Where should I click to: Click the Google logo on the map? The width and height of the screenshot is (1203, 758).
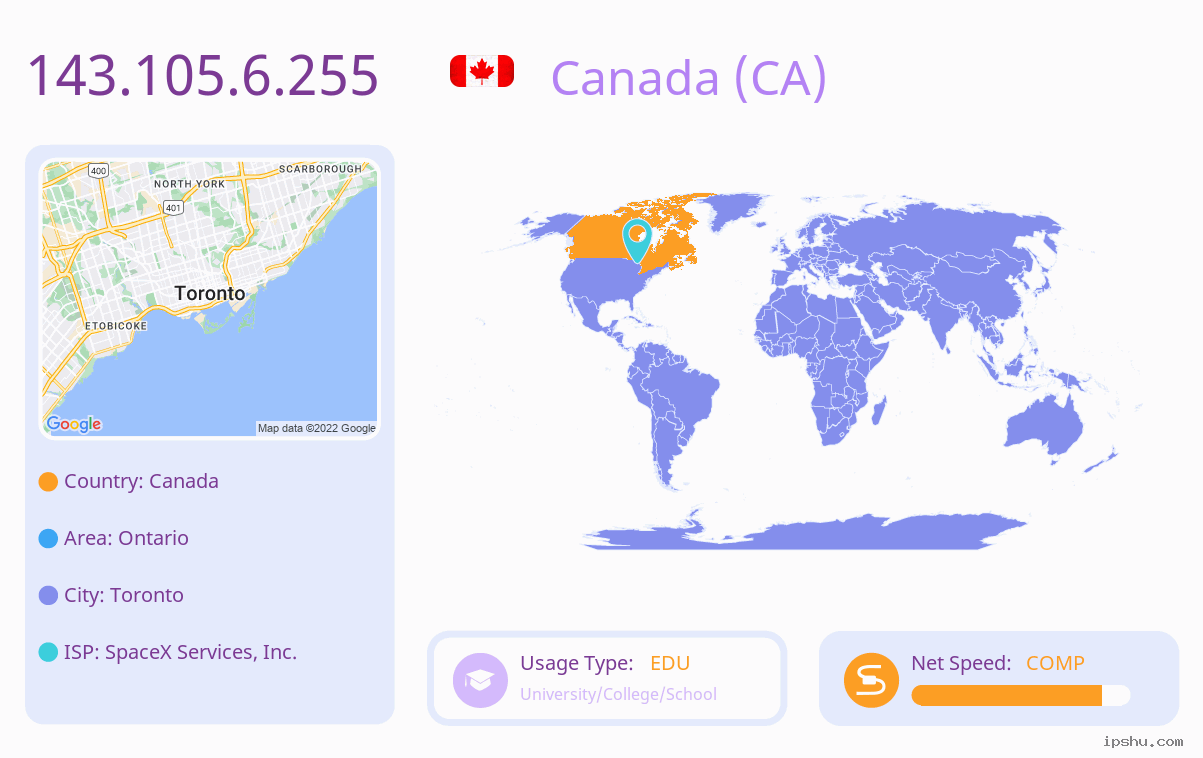pos(74,424)
